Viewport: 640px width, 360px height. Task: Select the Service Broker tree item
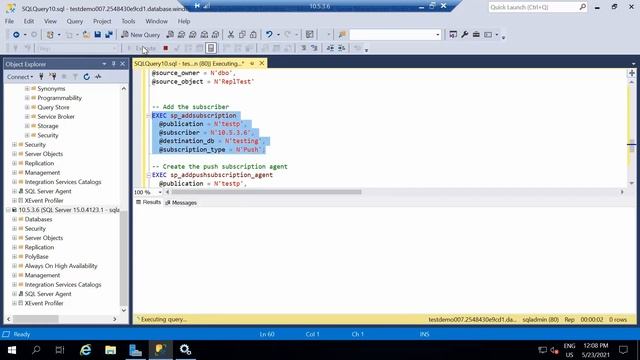56,117
